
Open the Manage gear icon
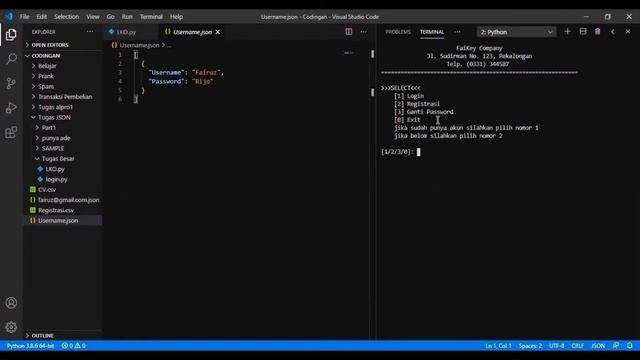click(x=11, y=327)
